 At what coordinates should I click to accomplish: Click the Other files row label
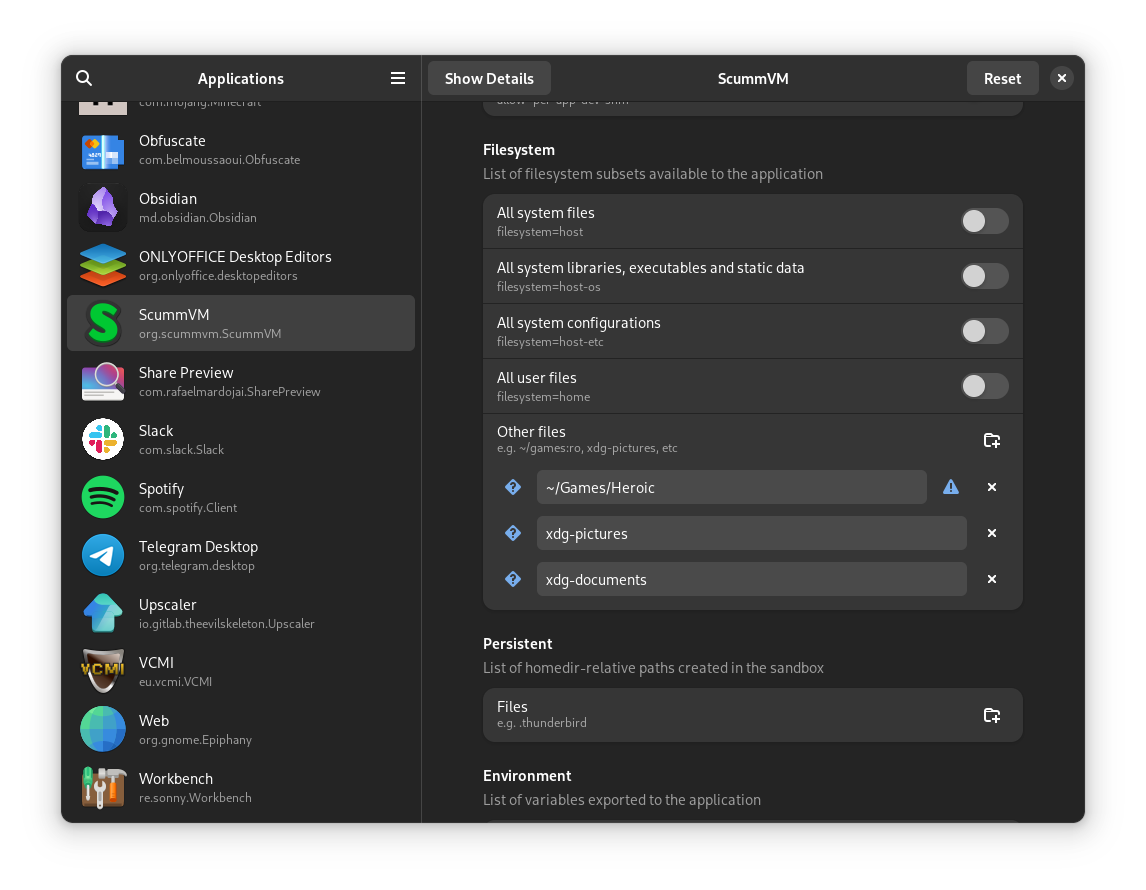pos(531,431)
